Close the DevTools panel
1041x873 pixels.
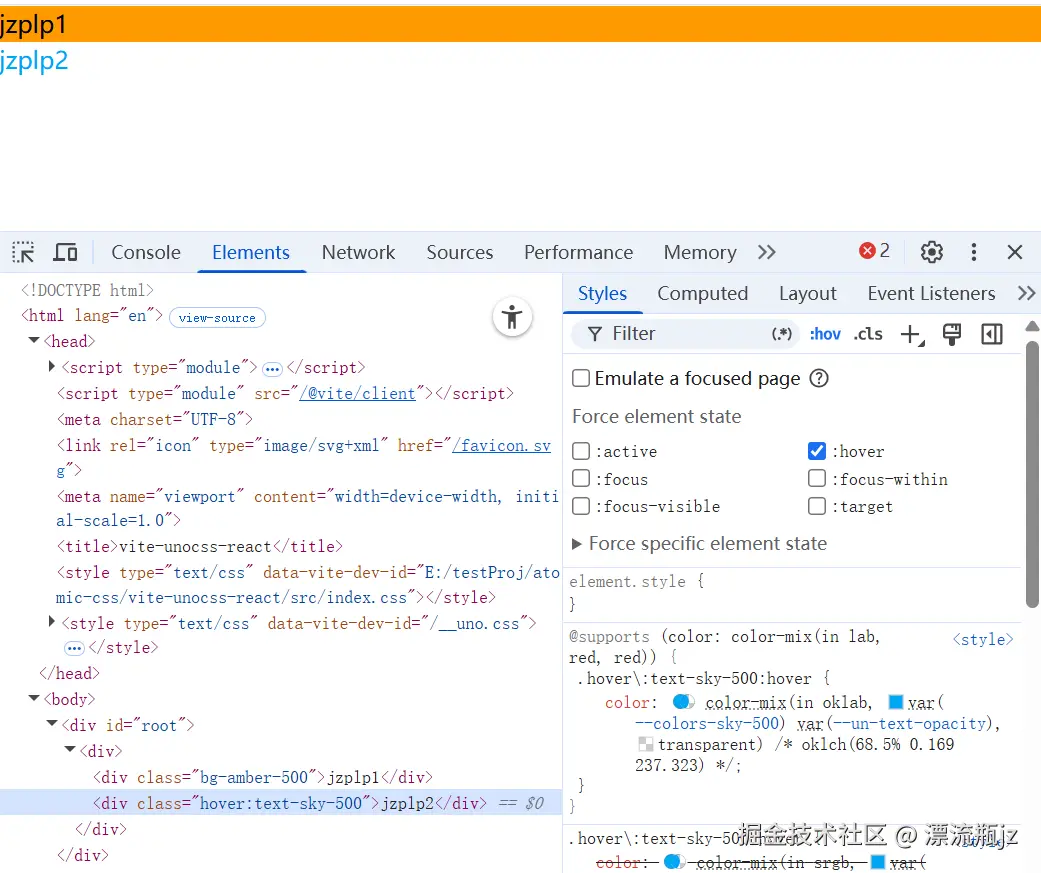(x=1014, y=252)
